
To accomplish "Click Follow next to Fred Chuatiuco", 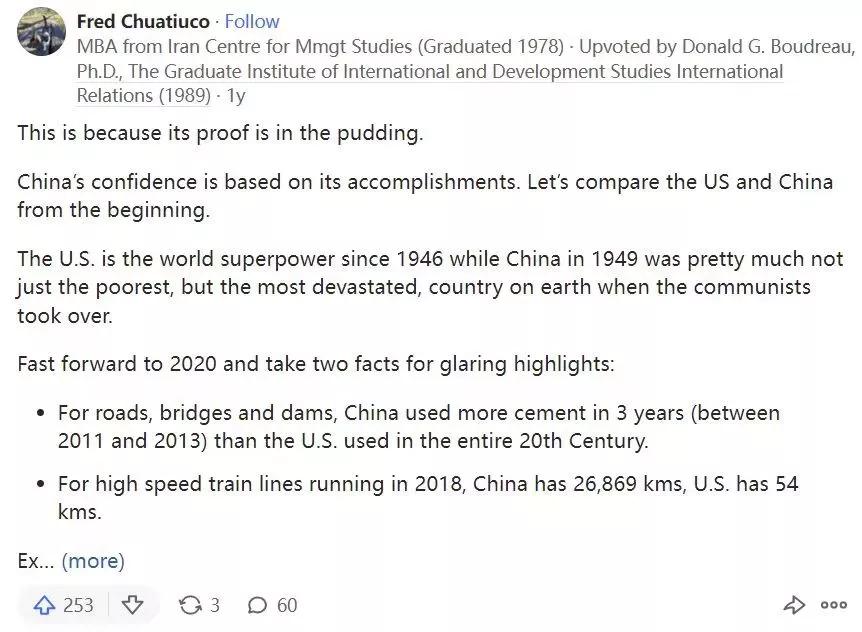I will point(252,20).
